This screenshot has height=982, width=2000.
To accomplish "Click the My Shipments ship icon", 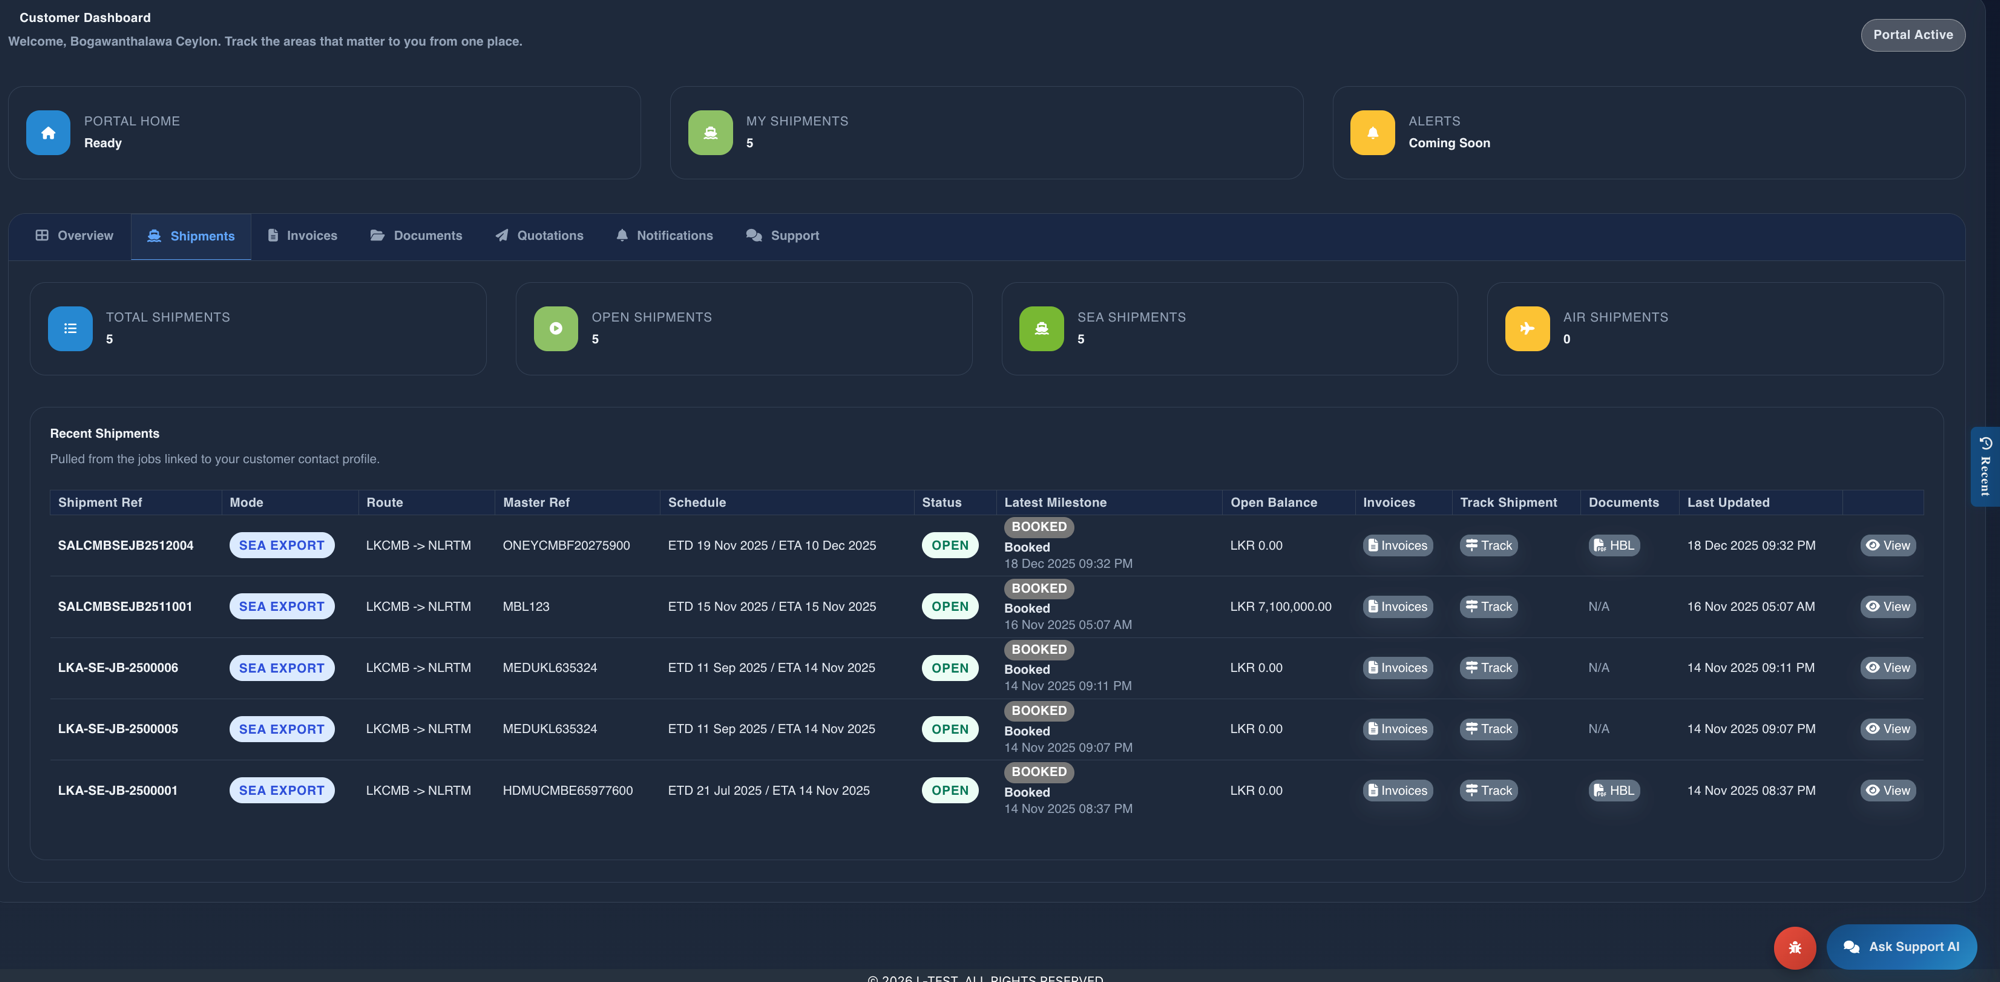I will pyautogui.click(x=710, y=133).
